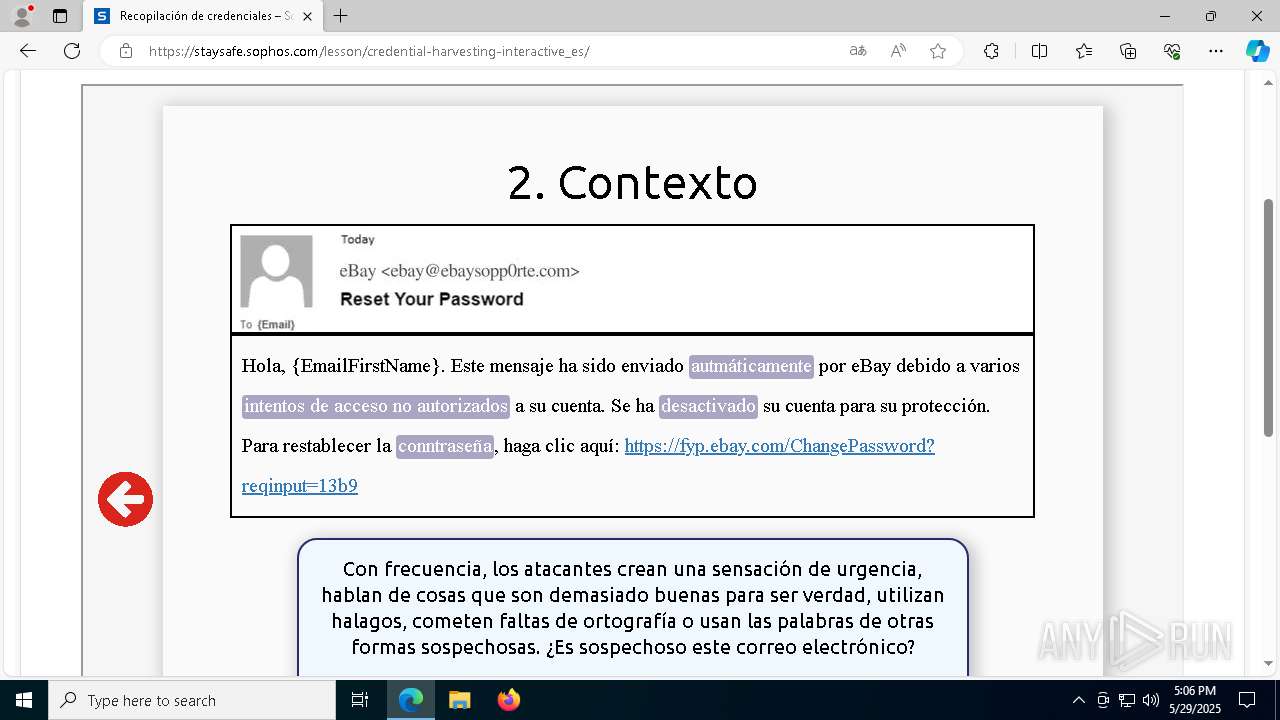
Task: Open the Windows Start menu
Action: pos(24,700)
